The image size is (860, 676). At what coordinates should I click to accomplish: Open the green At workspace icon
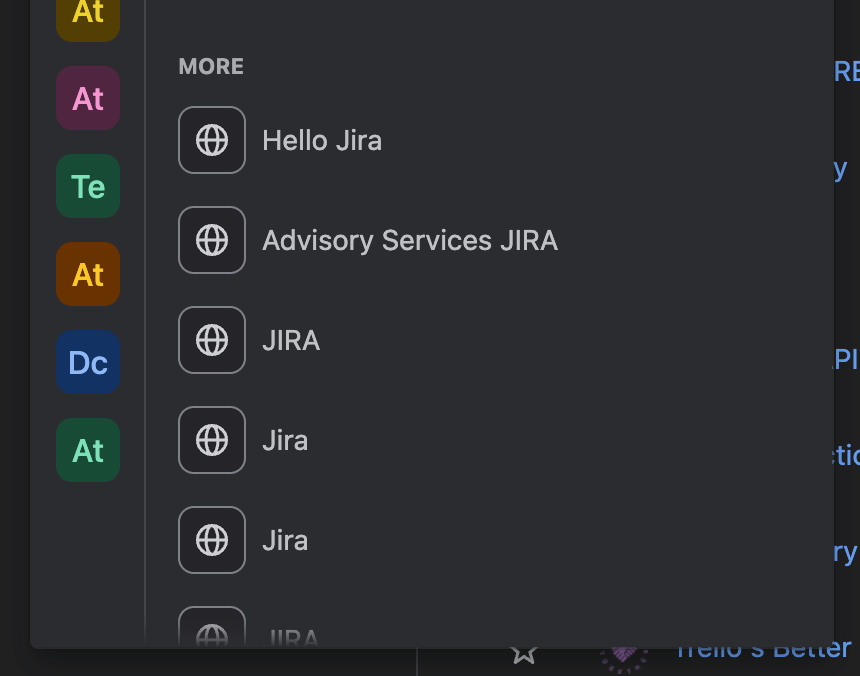[x=88, y=450]
